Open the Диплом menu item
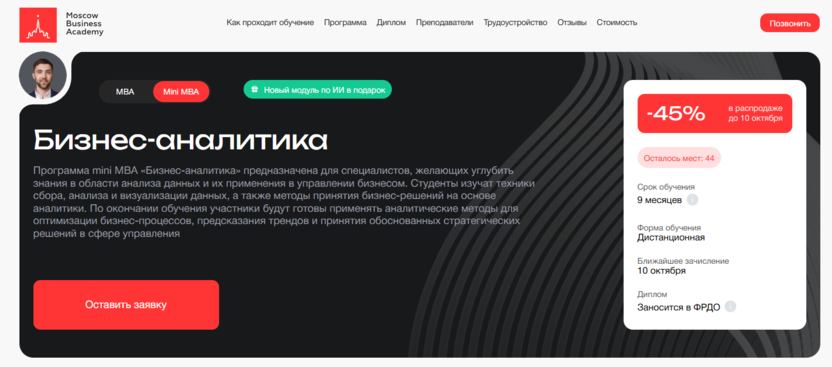This screenshot has width=832, height=367. [391, 22]
